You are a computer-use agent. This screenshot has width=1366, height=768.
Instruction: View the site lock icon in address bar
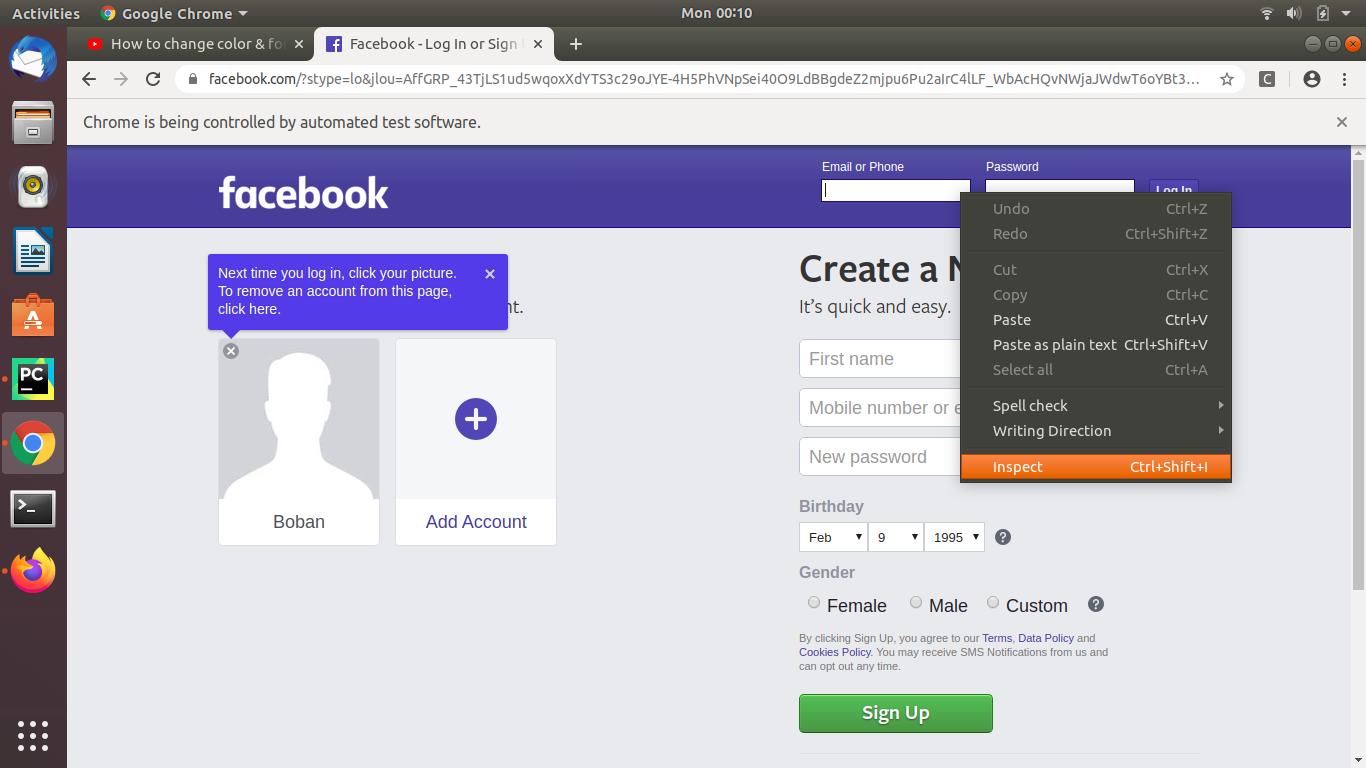(x=193, y=79)
